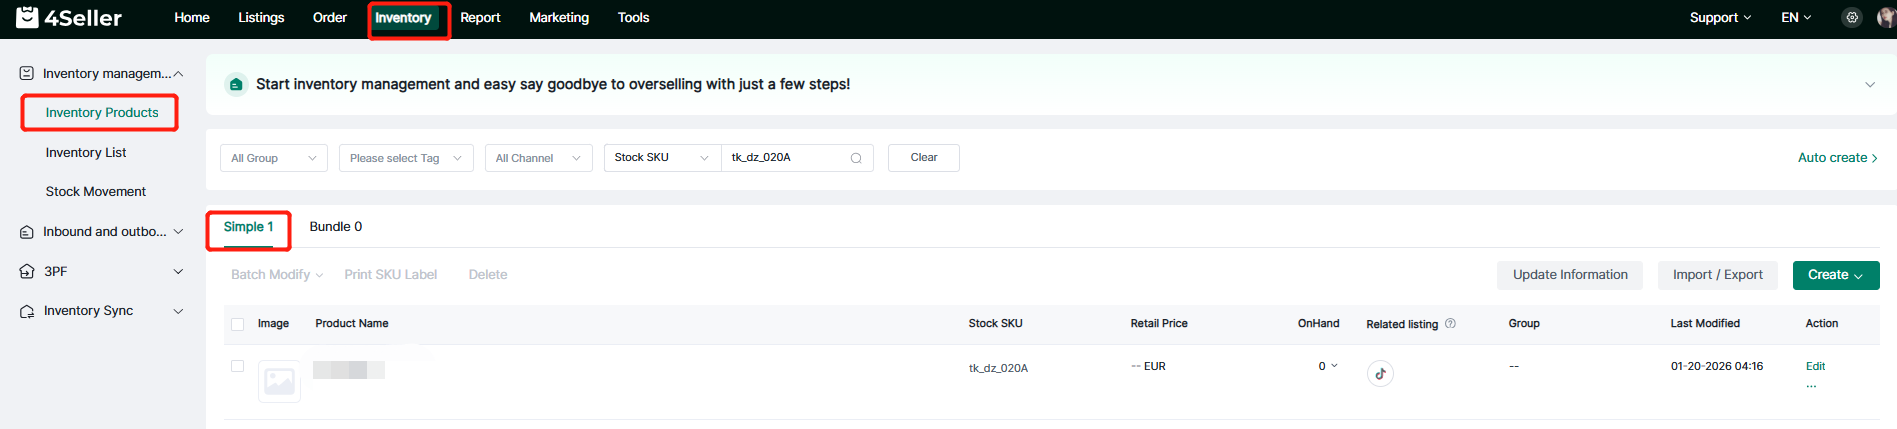The image size is (1897, 429).
Task: Click the TikTok related listing icon
Action: pos(1380,373)
